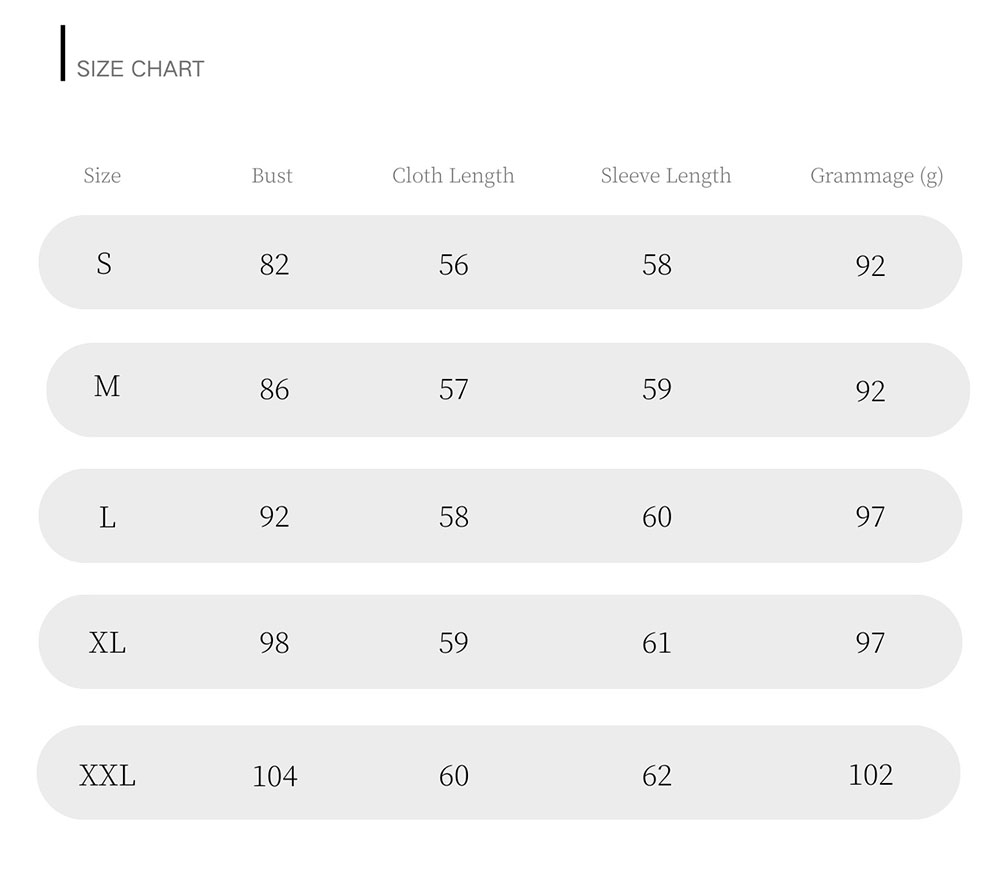The width and height of the screenshot is (1001, 890).
Task: Click bust value 104 in XXL row
Action: pos(275,776)
